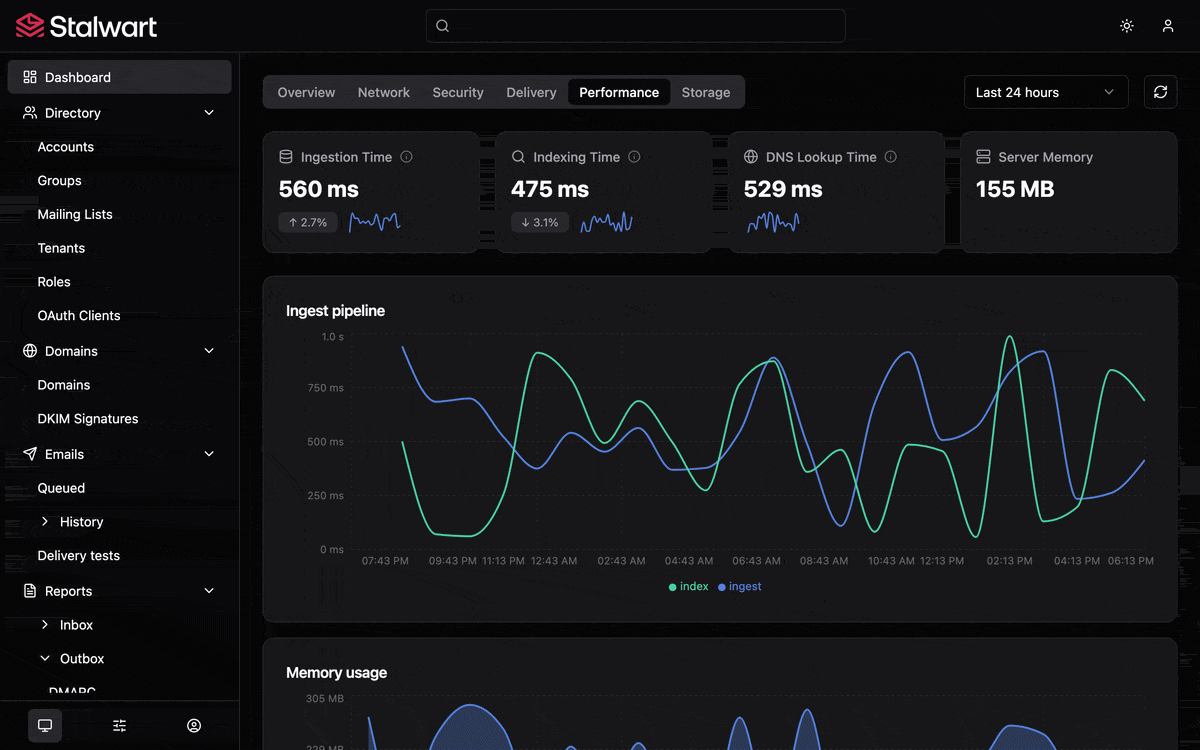Image resolution: width=1200 pixels, height=750 pixels.
Task: Open the Last 24 hours dropdown
Action: (1046, 92)
